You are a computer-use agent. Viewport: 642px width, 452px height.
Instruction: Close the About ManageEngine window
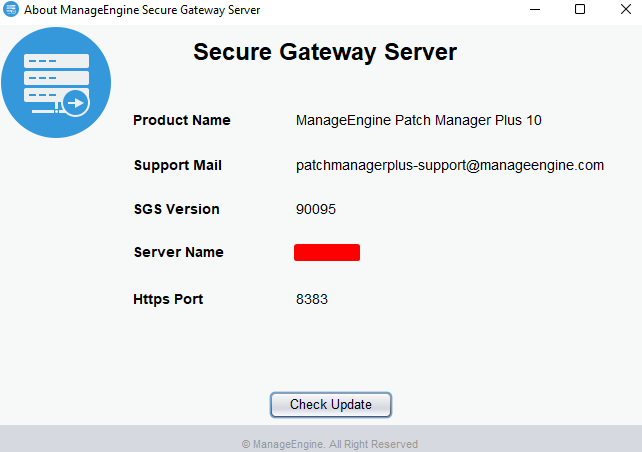point(626,9)
